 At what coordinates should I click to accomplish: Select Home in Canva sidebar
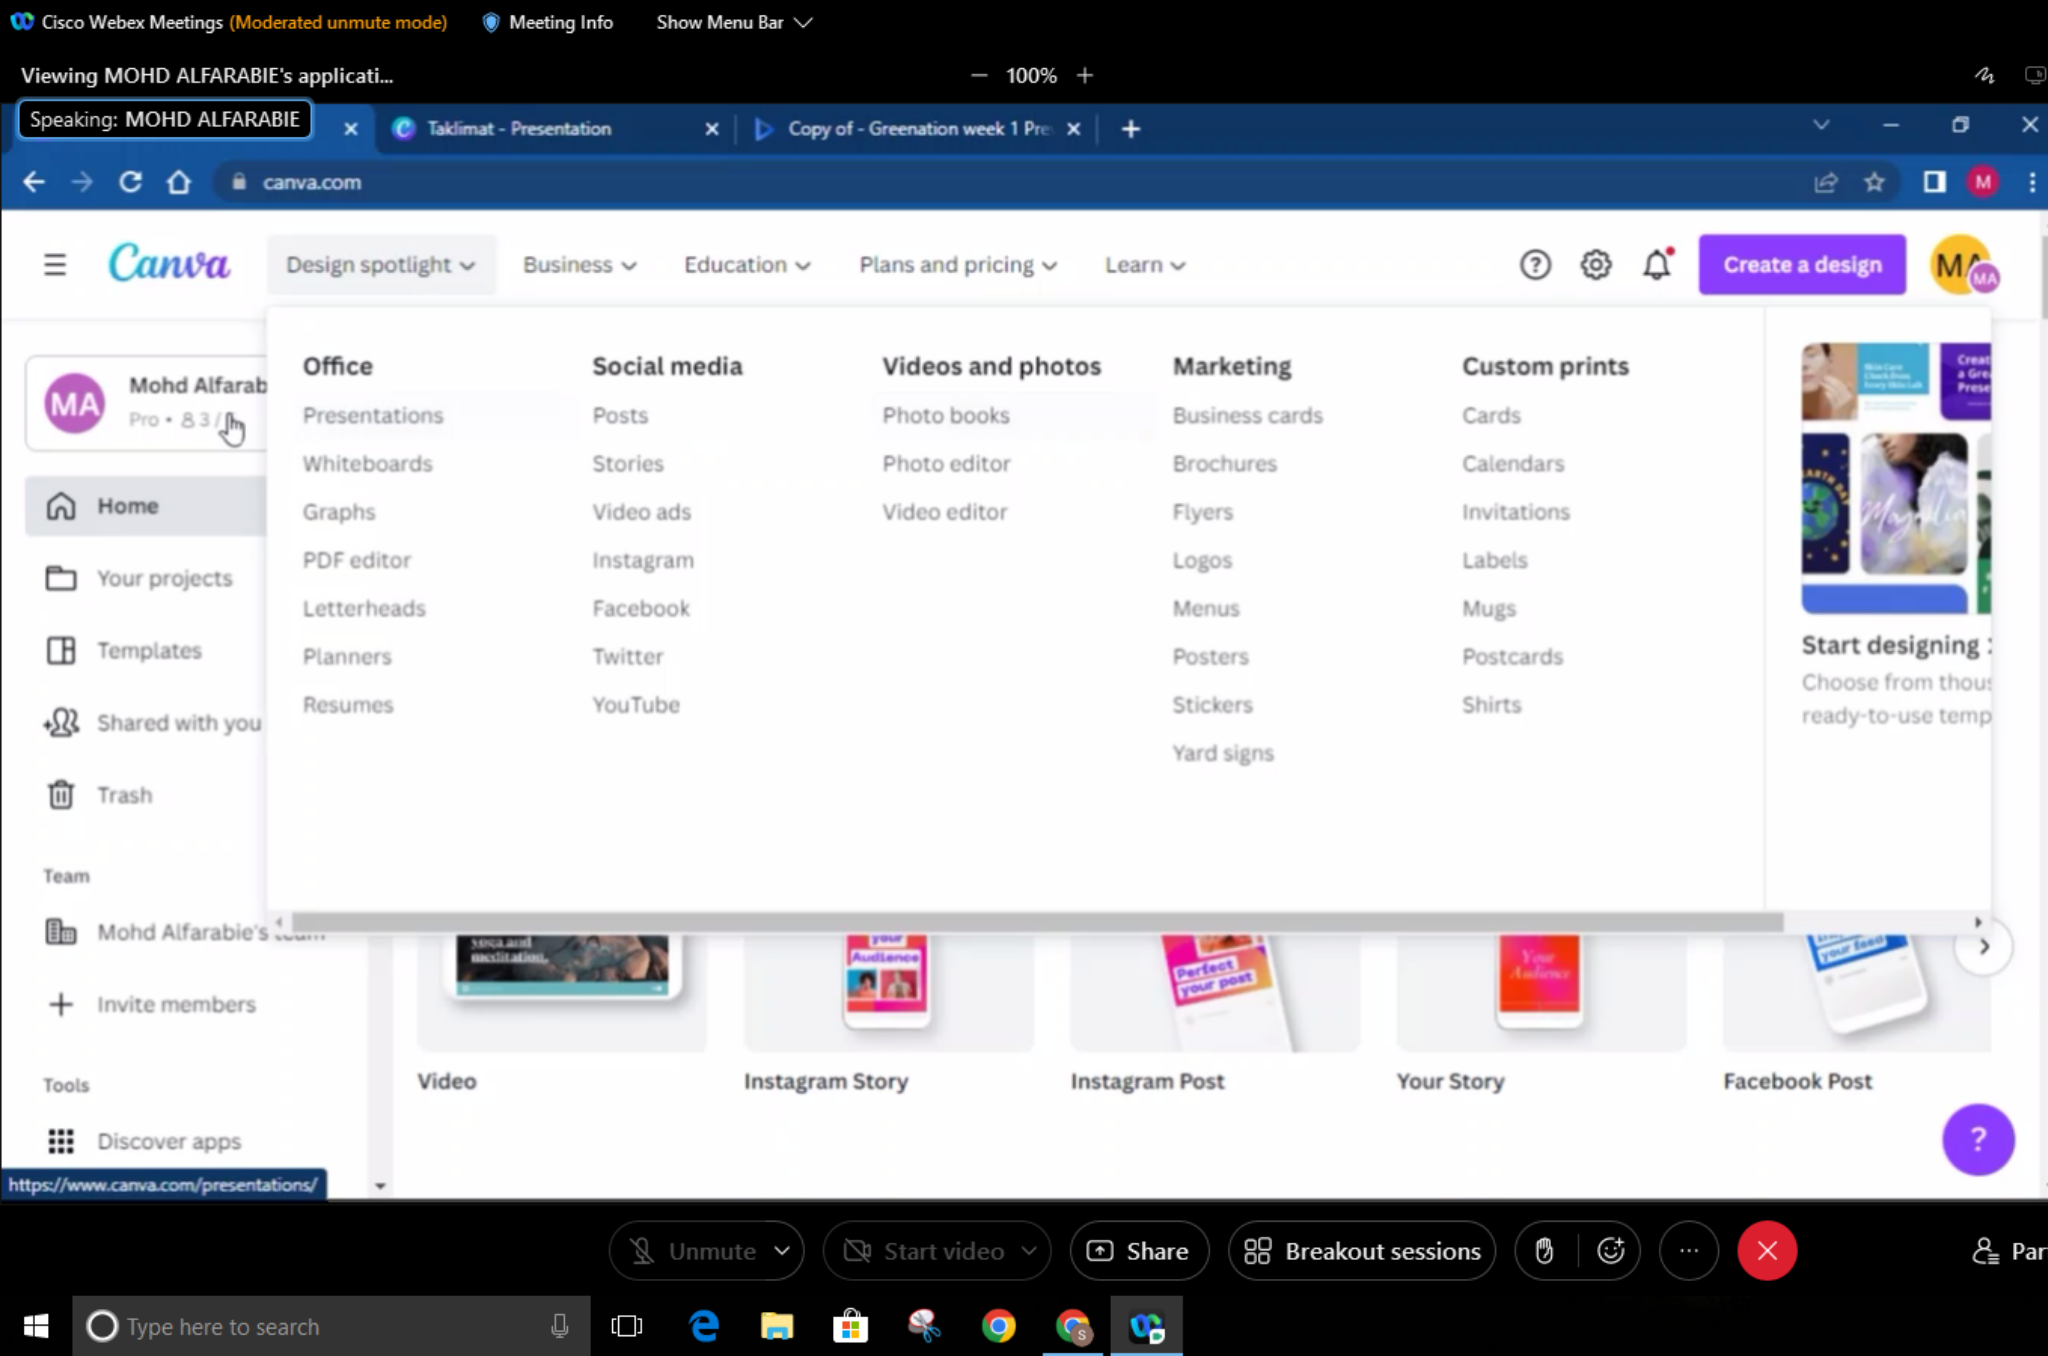[146, 506]
